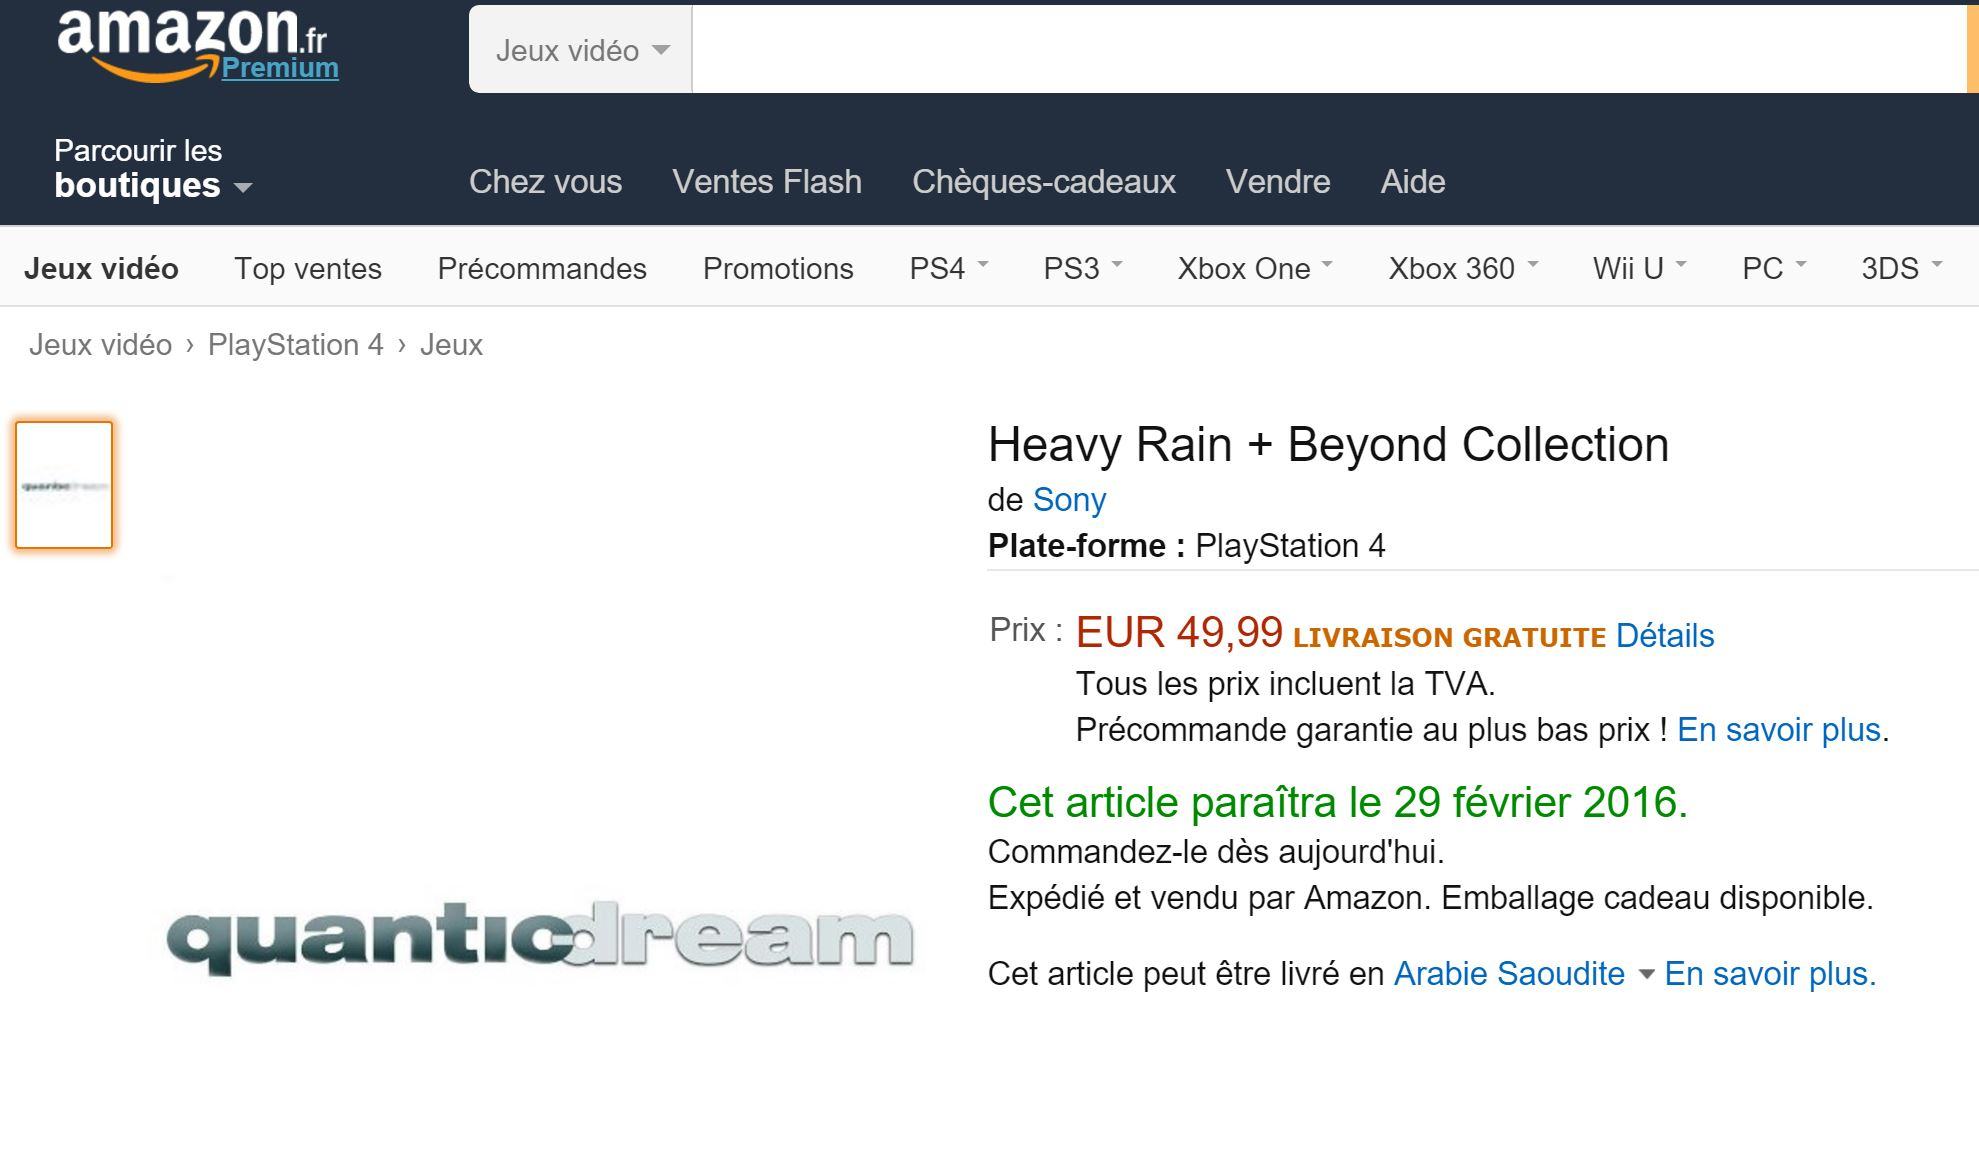Open the Aide help page
Image resolution: width=1979 pixels, height=1154 pixels.
point(1413,182)
